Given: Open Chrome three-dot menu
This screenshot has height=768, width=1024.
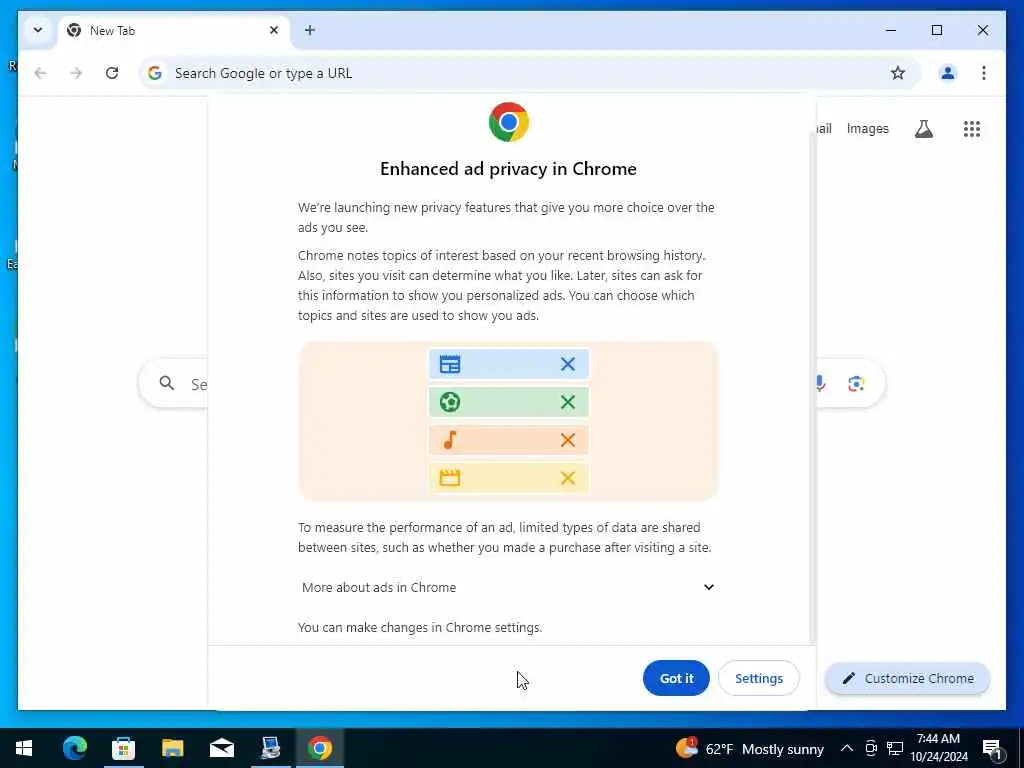Looking at the screenshot, I should click(984, 73).
